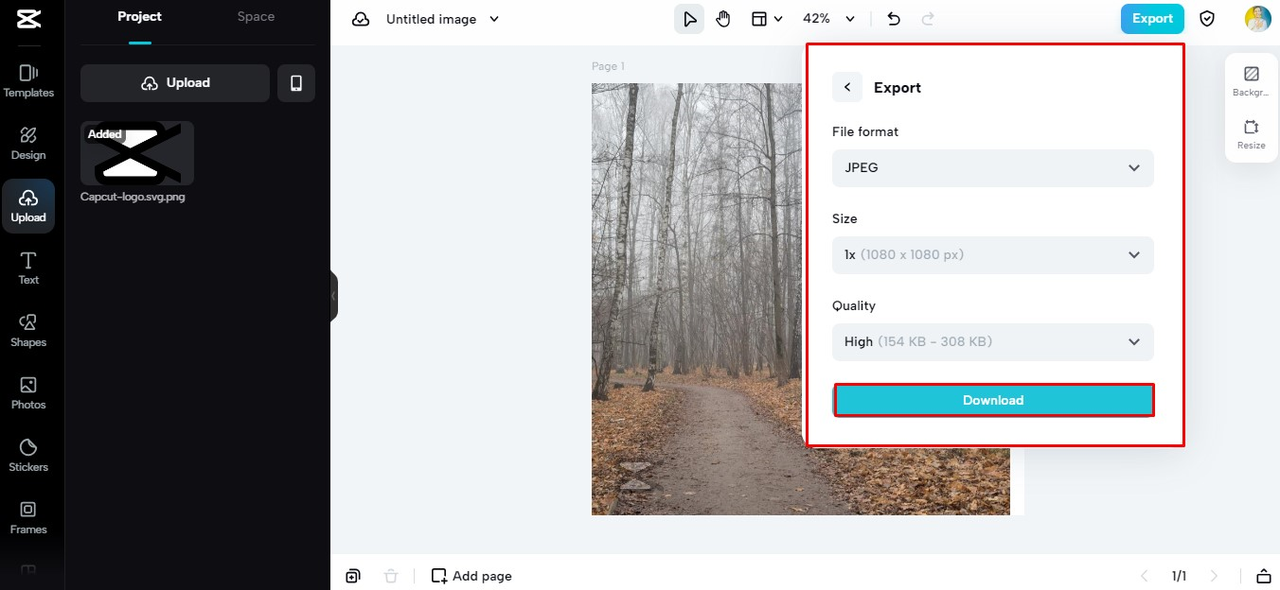The height and width of the screenshot is (590, 1280).
Task: Switch to the Space tab
Action: [256, 17]
